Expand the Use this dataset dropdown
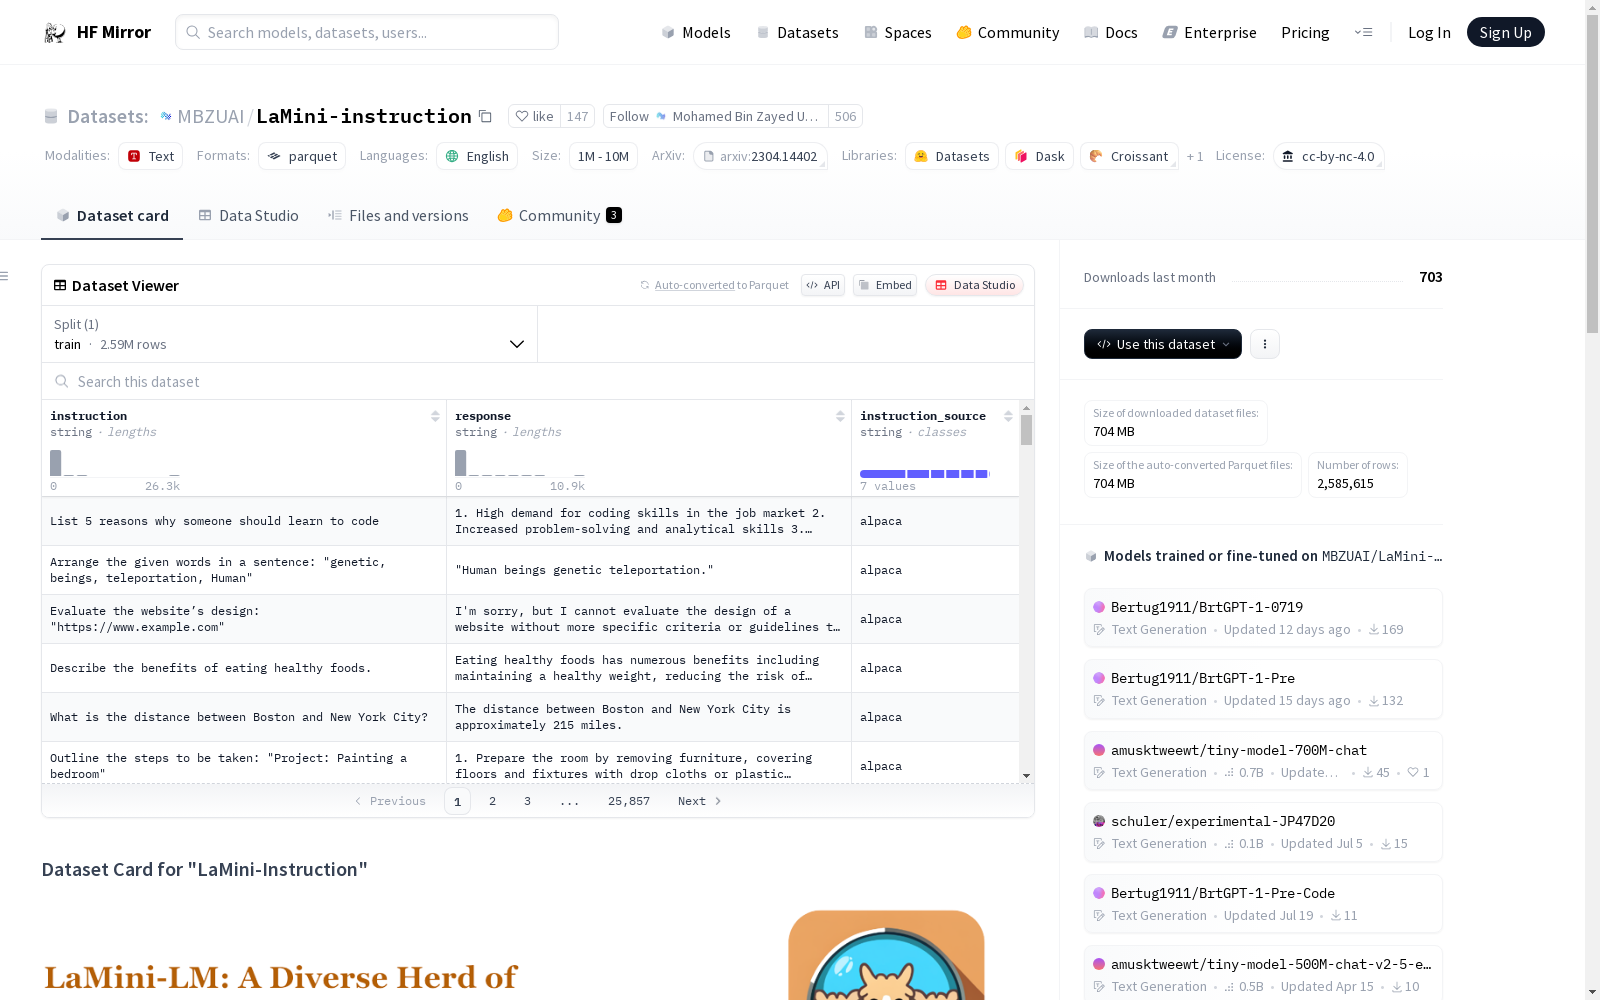1600x1000 pixels. coord(1163,344)
